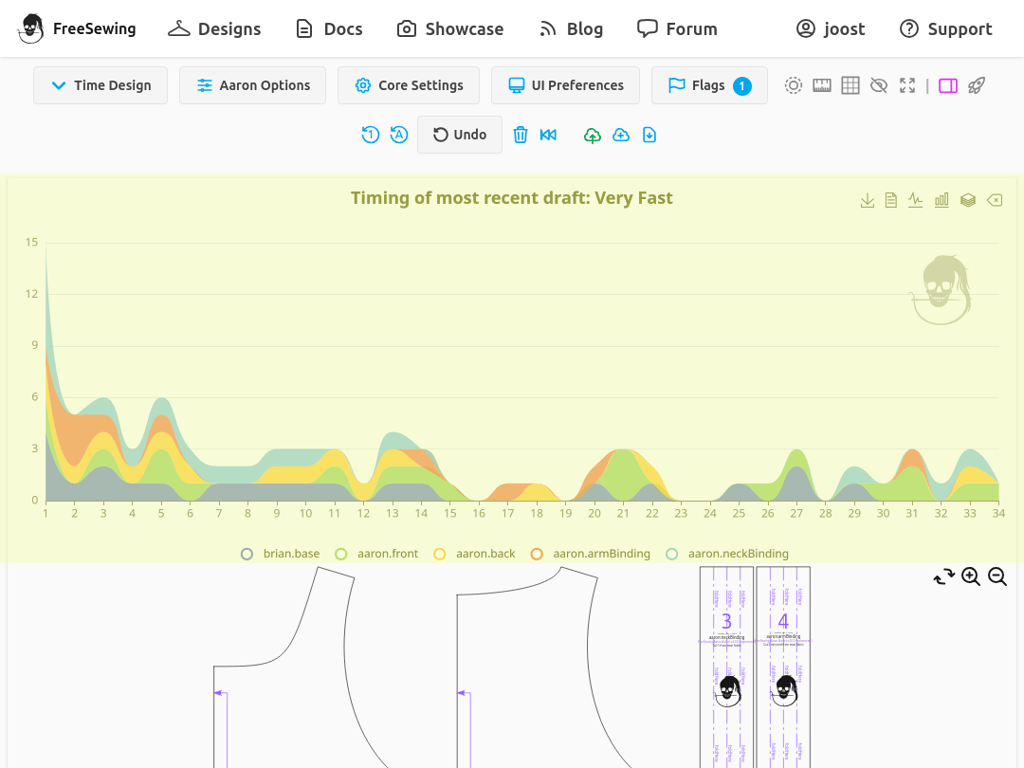Zoom in on the pattern
1024x768 pixels.
[971, 577]
